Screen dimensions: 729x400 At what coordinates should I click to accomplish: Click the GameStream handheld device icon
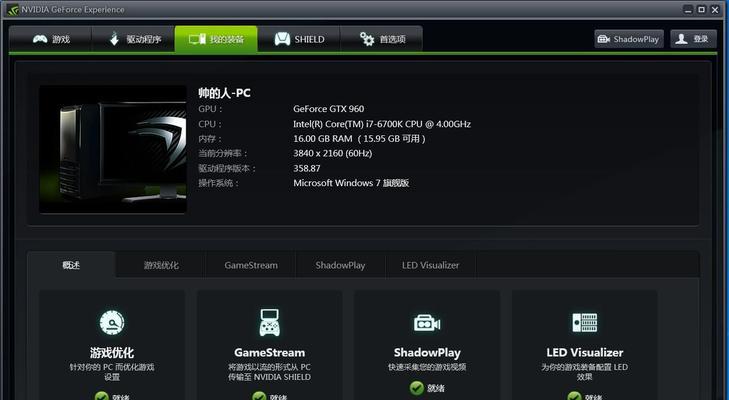270,322
